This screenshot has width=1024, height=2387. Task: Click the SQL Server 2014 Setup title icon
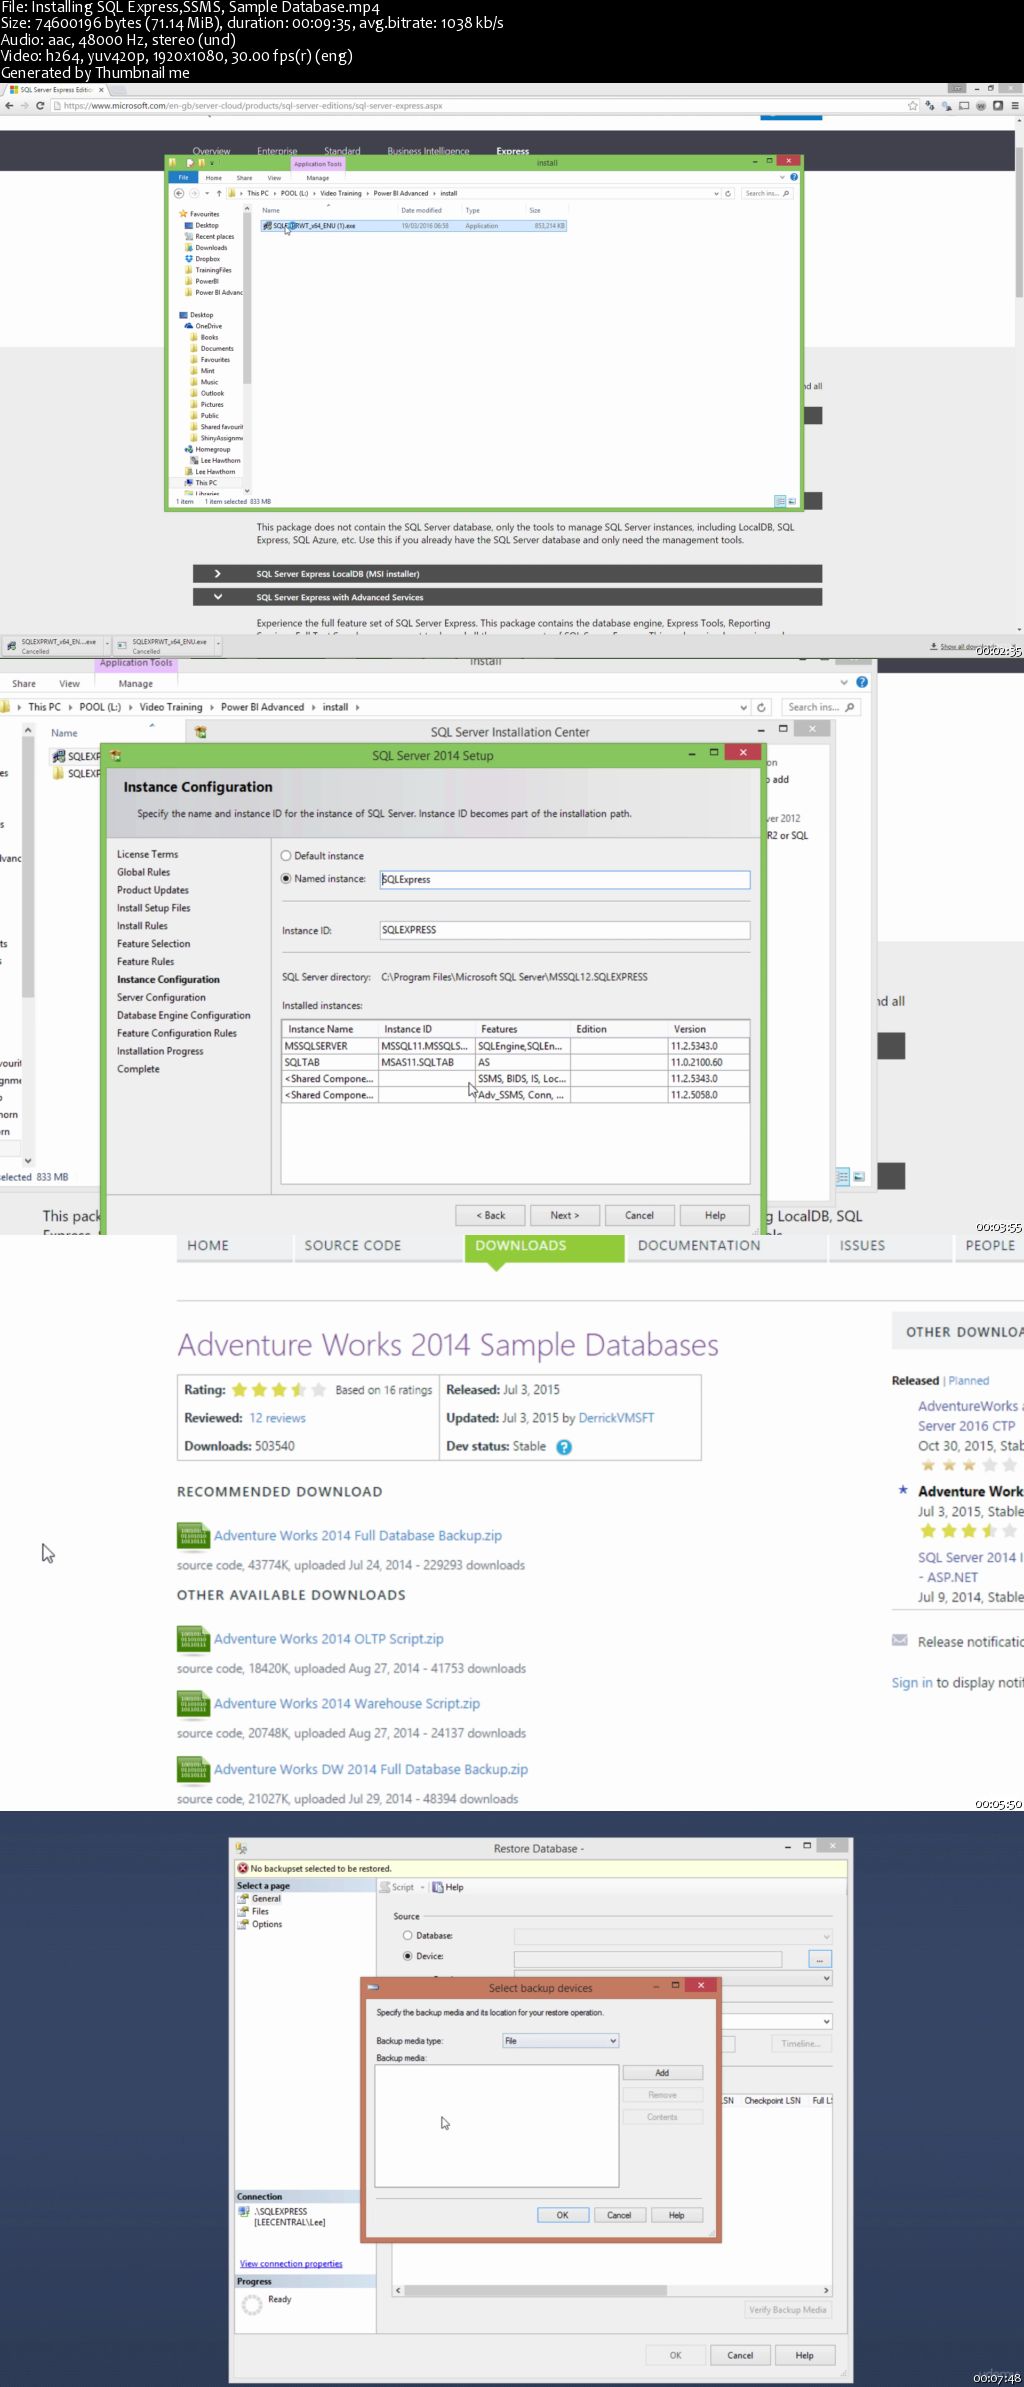pyautogui.click(x=115, y=756)
